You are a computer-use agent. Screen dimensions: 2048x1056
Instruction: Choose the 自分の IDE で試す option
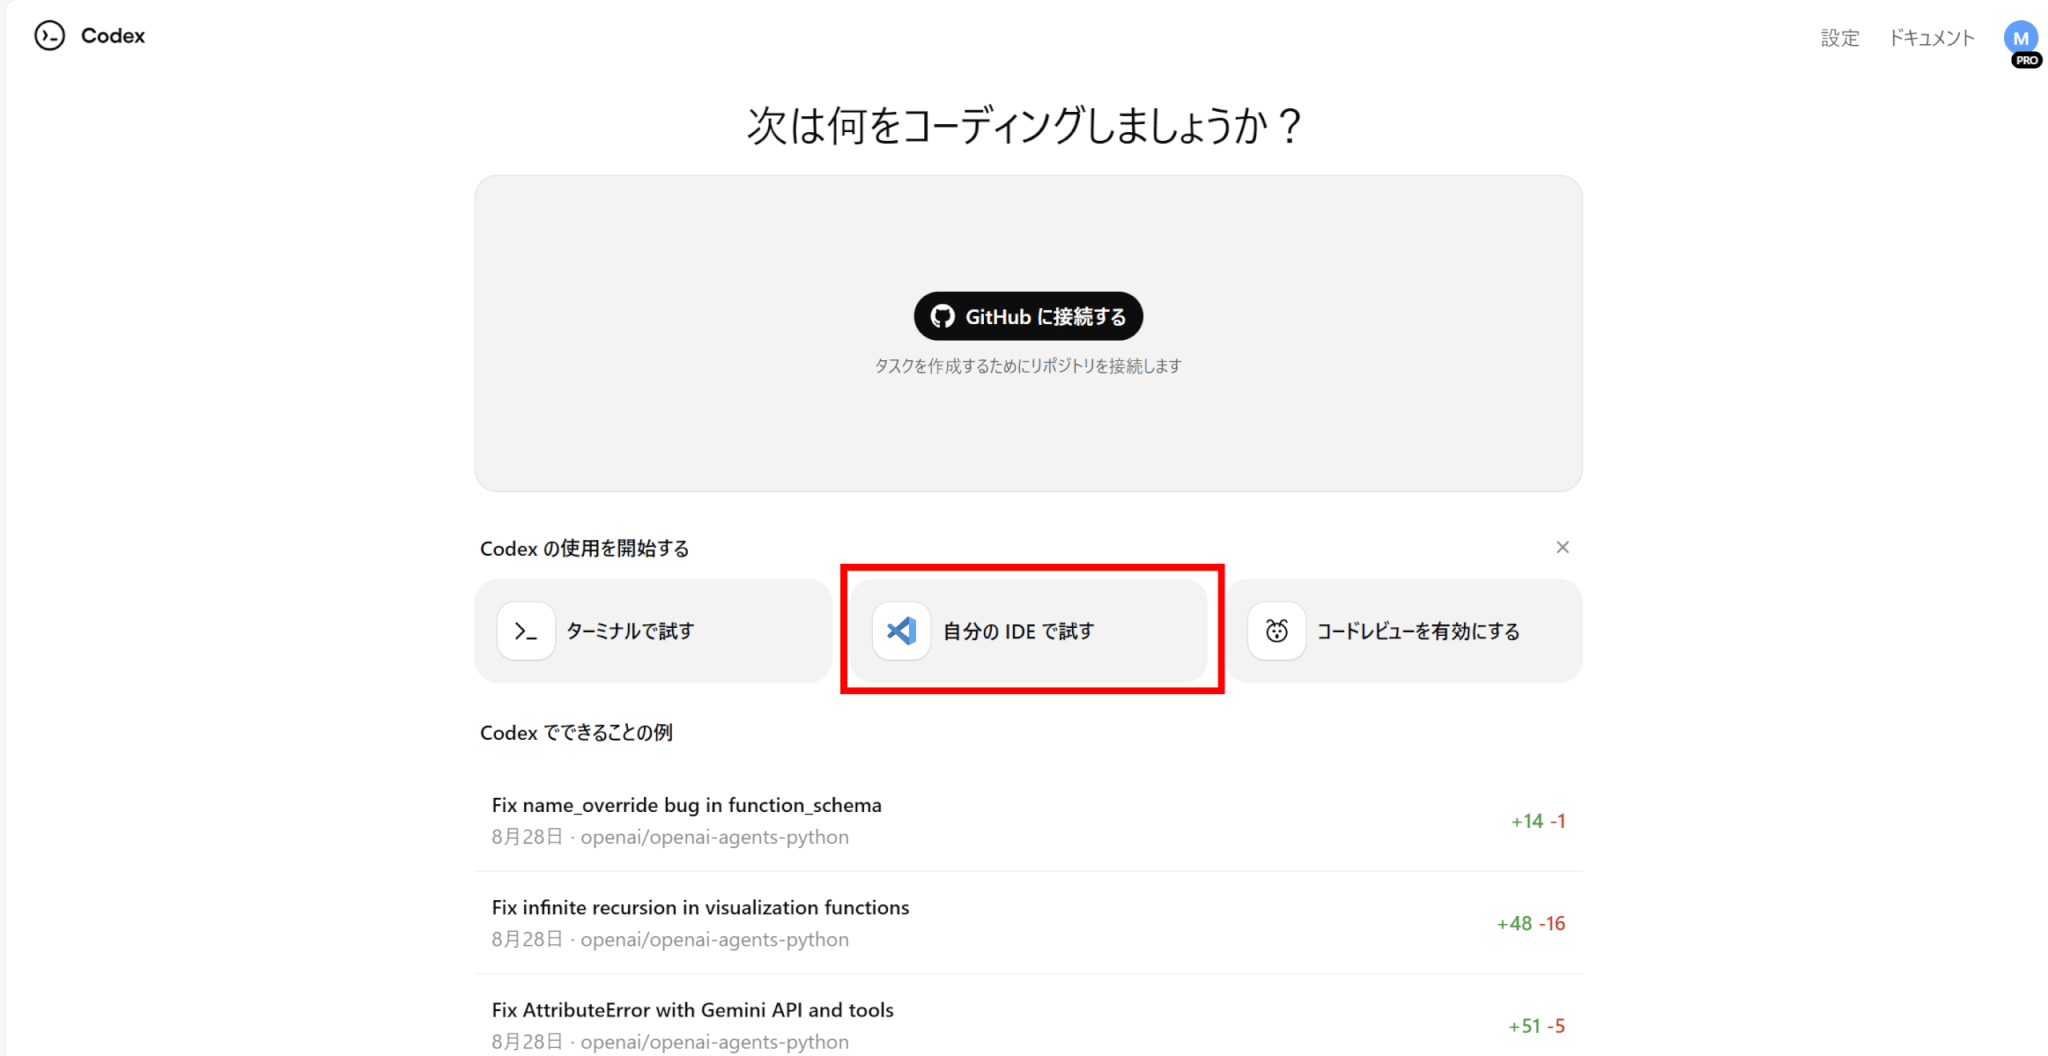pos(1018,631)
